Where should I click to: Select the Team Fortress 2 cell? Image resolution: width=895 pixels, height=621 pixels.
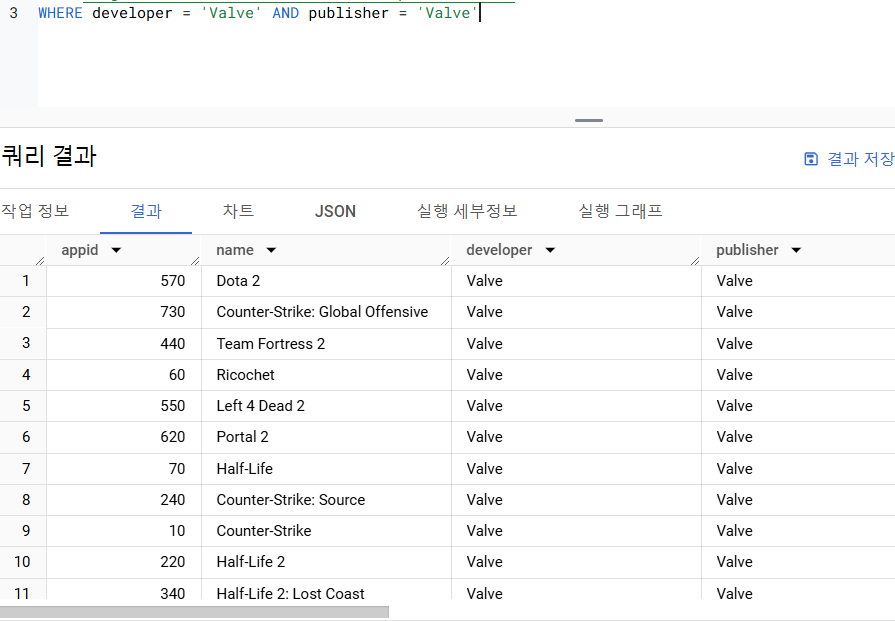[326, 344]
